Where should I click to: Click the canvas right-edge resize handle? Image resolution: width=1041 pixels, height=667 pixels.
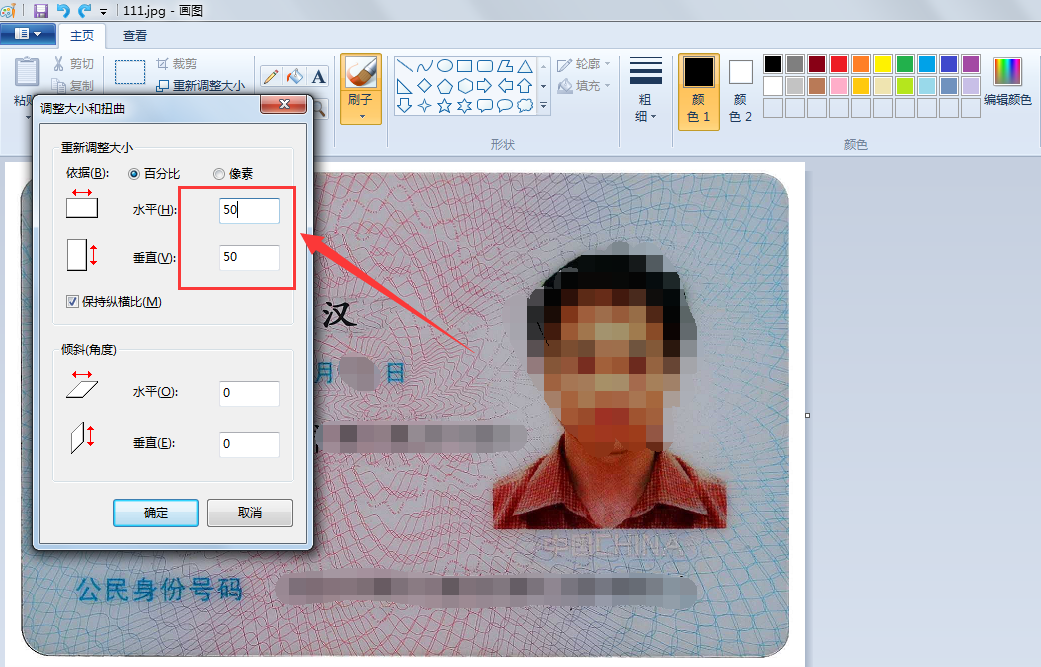[x=807, y=415]
